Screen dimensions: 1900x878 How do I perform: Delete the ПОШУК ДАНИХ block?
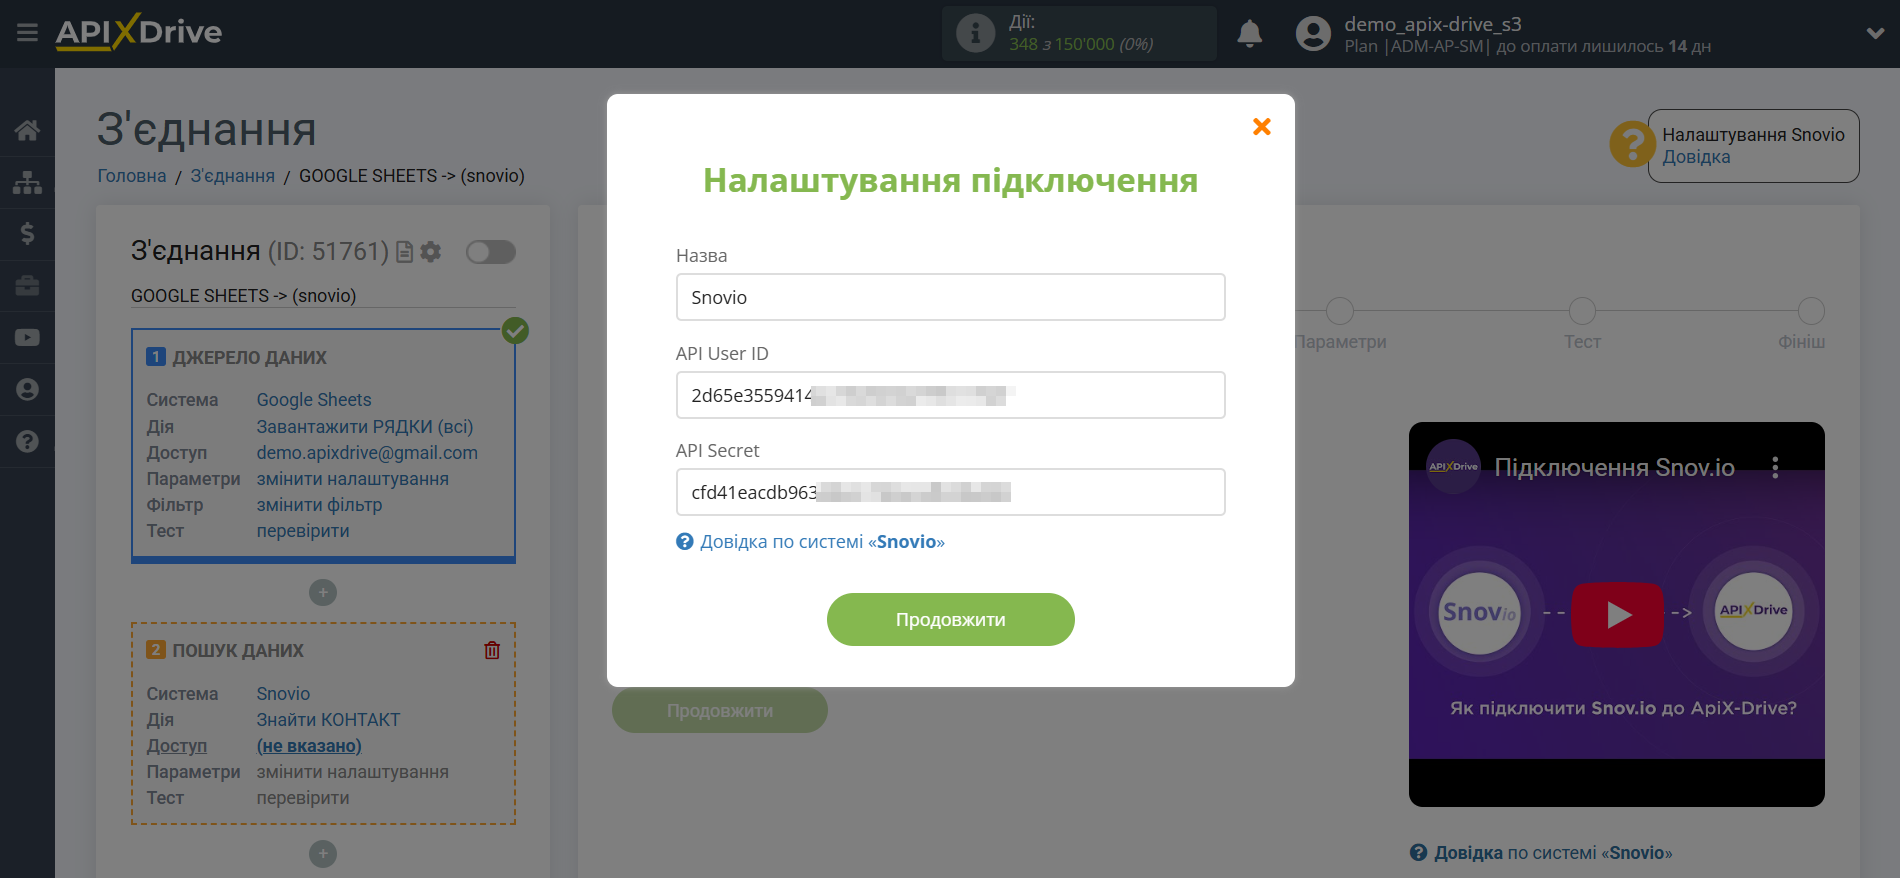[x=492, y=650]
